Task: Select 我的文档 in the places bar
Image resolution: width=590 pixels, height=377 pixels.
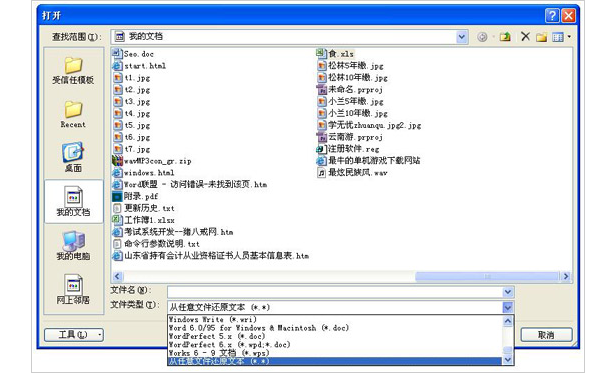Action: click(x=73, y=201)
